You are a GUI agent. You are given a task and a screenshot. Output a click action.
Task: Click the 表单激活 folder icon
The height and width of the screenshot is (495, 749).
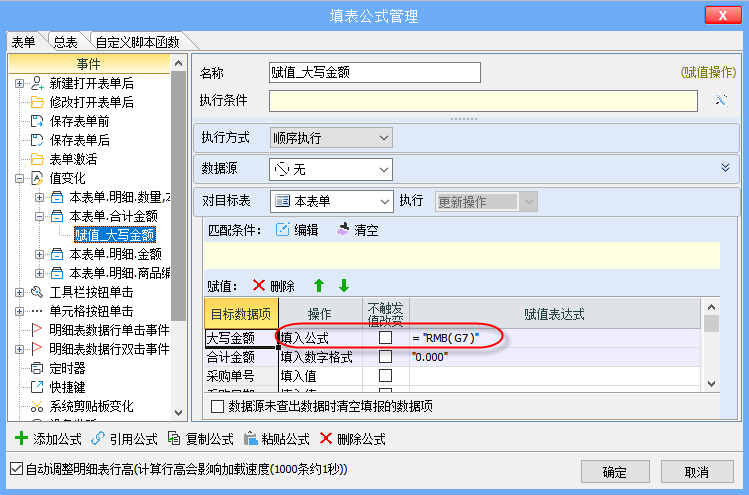coord(37,159)
